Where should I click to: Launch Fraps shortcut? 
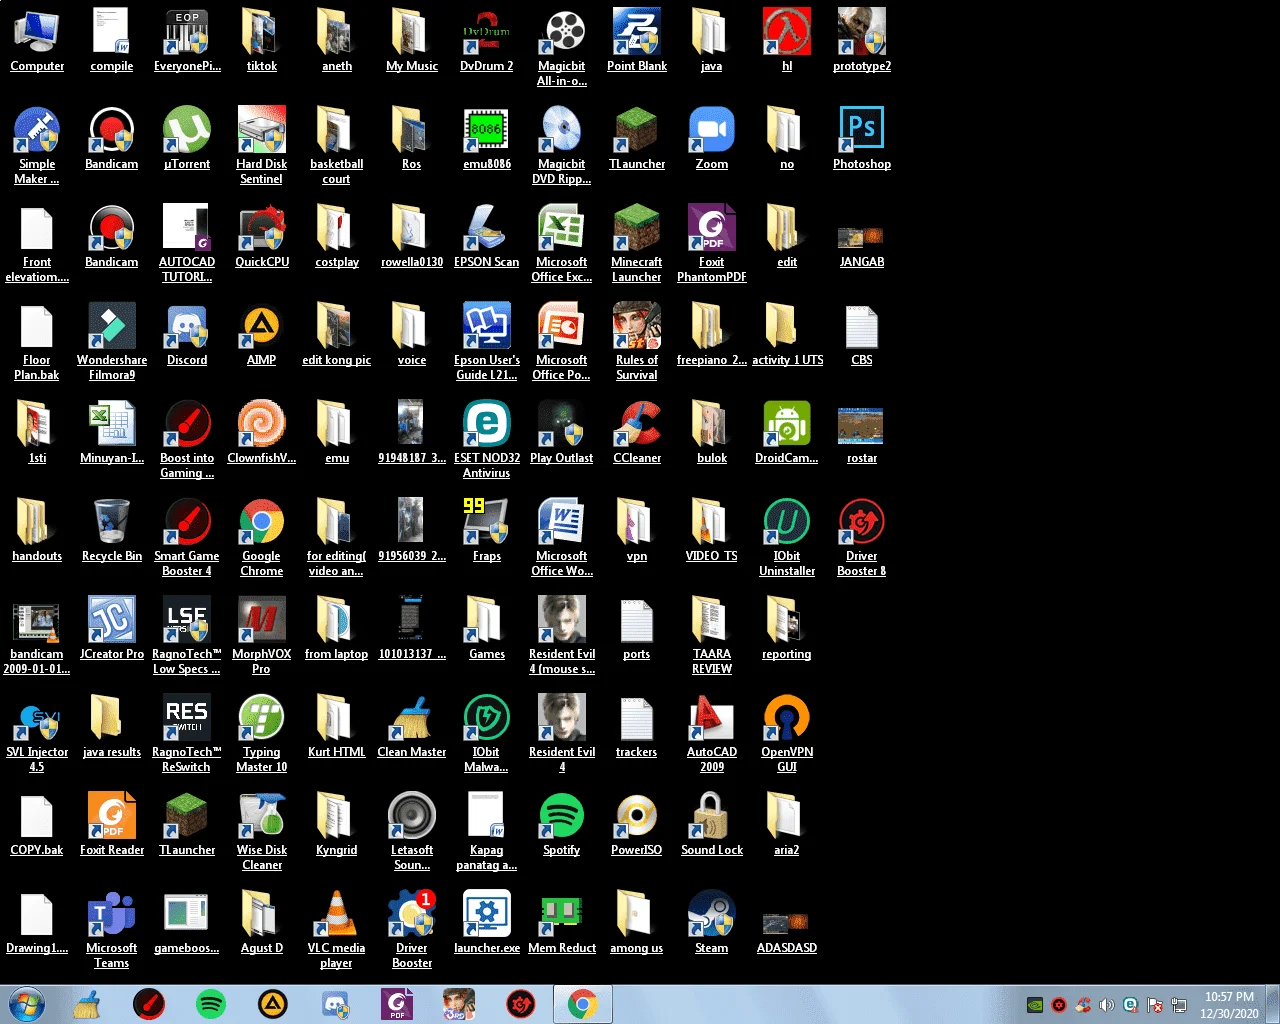(x=487, y=530)
